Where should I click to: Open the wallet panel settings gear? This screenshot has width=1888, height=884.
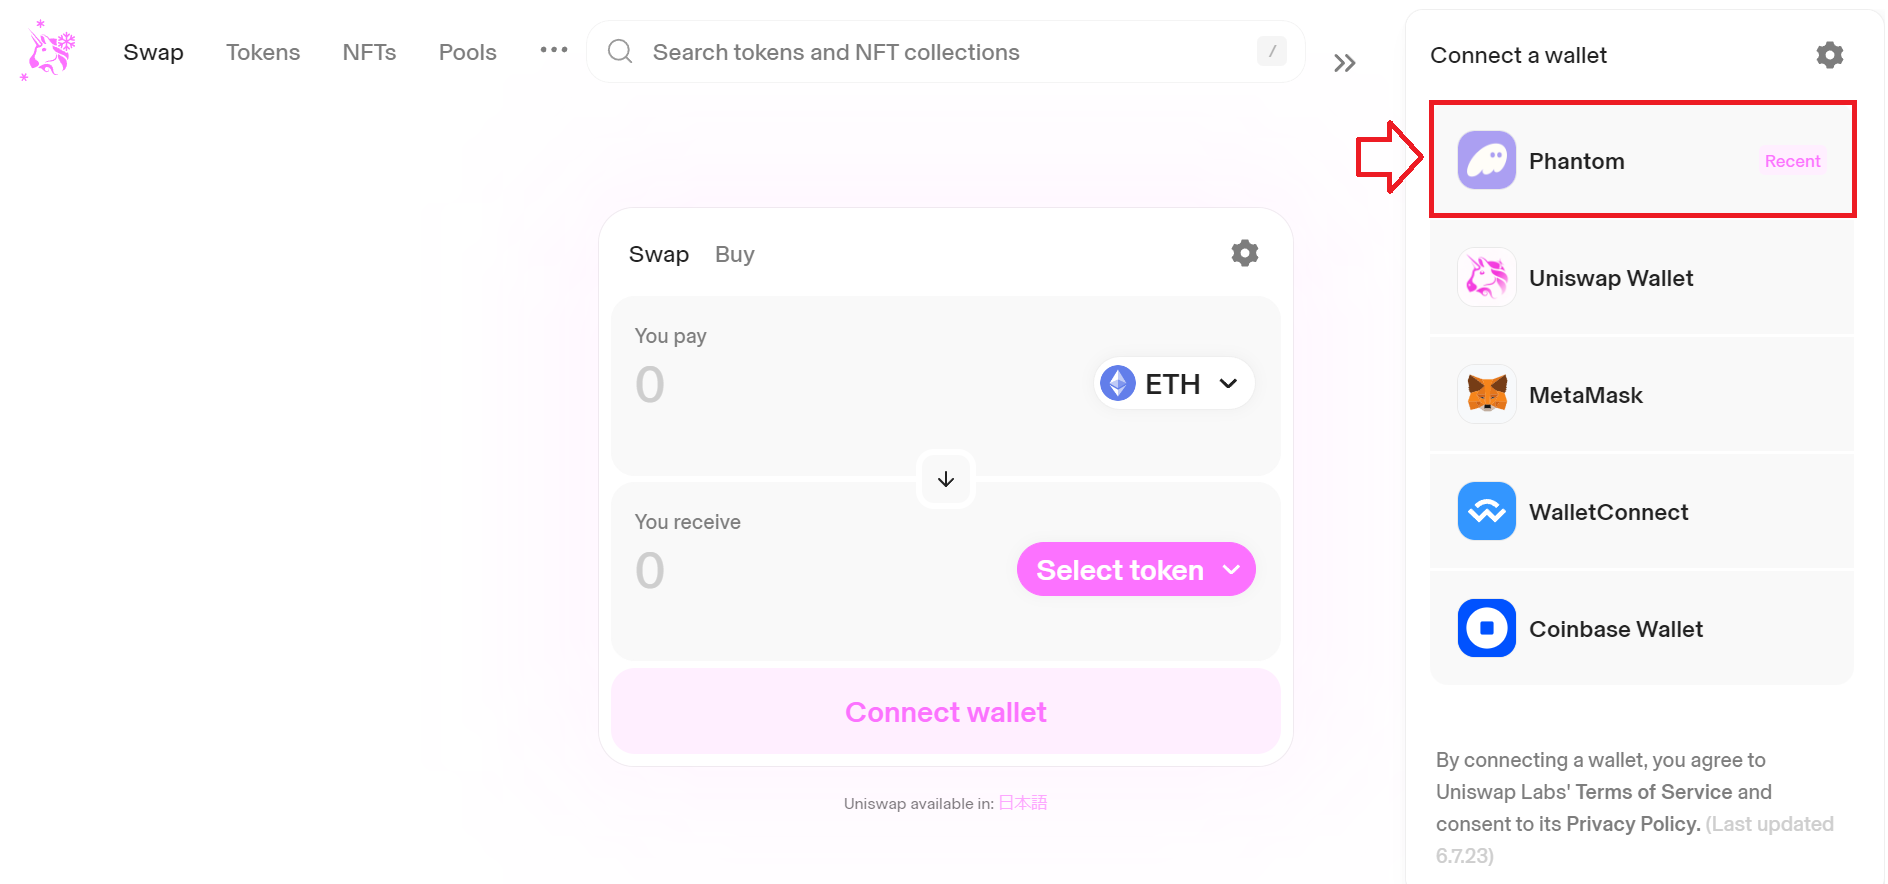tap(1829, 55)
